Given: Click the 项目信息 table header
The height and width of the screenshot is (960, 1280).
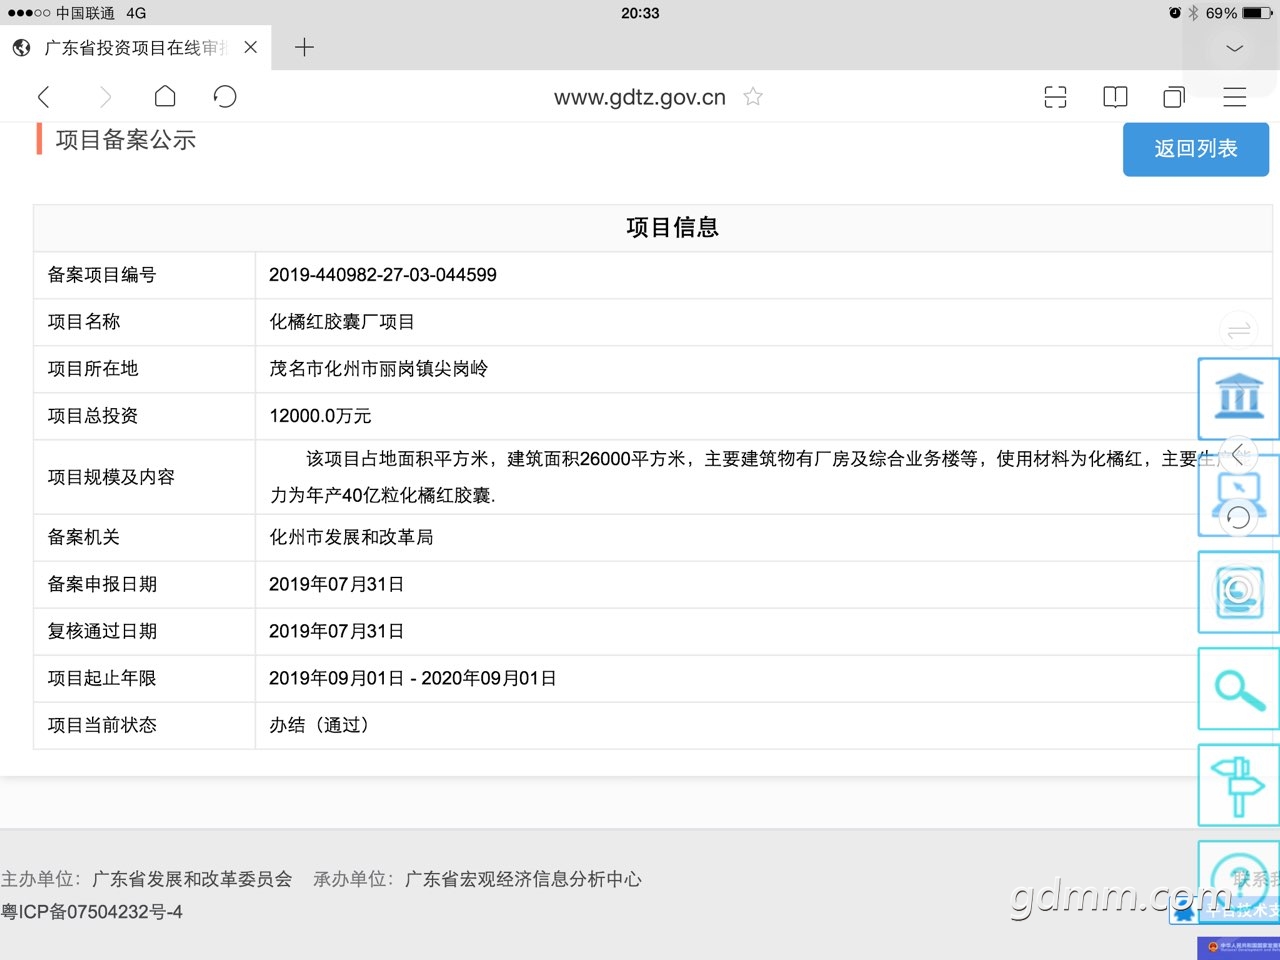Looking at the screenshot, I should click(x=672, y=228).
